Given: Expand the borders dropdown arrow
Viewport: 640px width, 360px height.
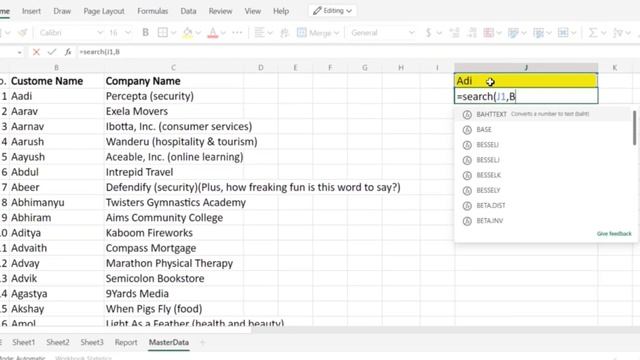Looking at the screenshot, I should click(x=173, y=33).
